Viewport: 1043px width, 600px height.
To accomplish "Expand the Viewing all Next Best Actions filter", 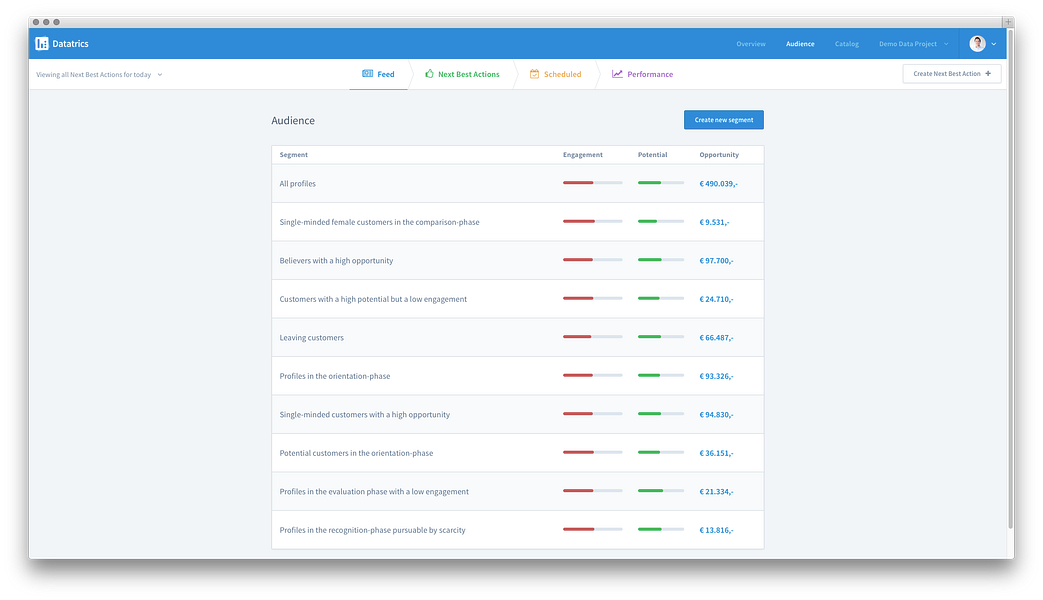I will (x=99, y=75).
